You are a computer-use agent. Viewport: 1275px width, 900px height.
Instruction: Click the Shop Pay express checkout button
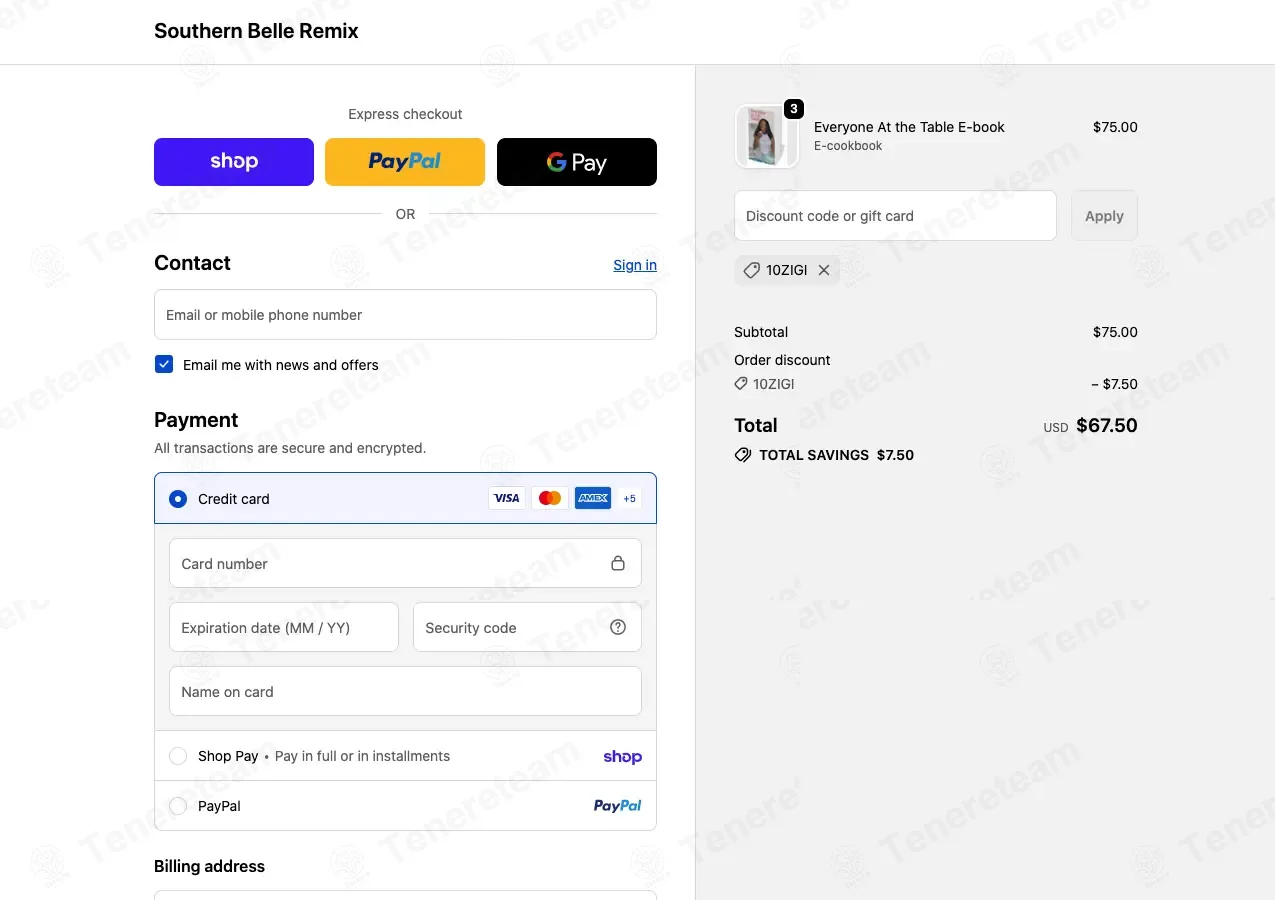click(x=234, y=162)
